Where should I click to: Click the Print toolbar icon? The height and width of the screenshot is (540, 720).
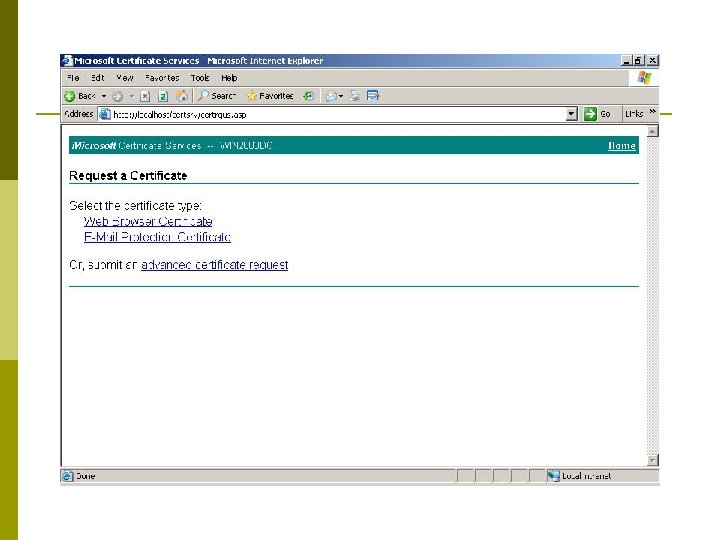tap(354, 96)
